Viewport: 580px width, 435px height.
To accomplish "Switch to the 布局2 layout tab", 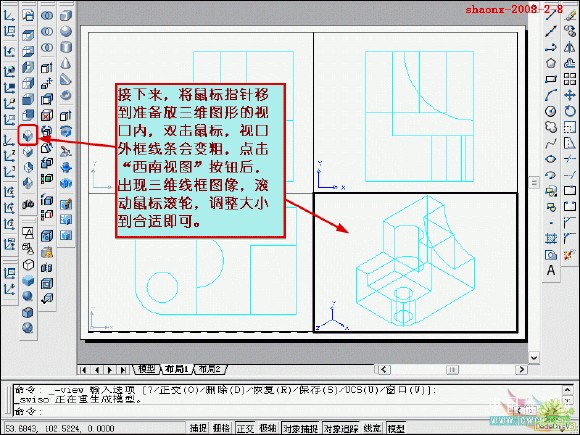I will [209, 369].
